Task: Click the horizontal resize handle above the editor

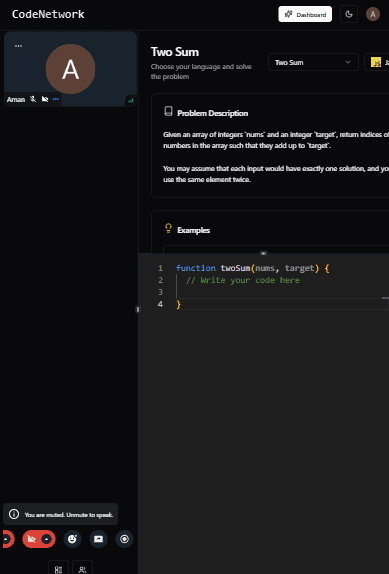Action: coord(263,253)
